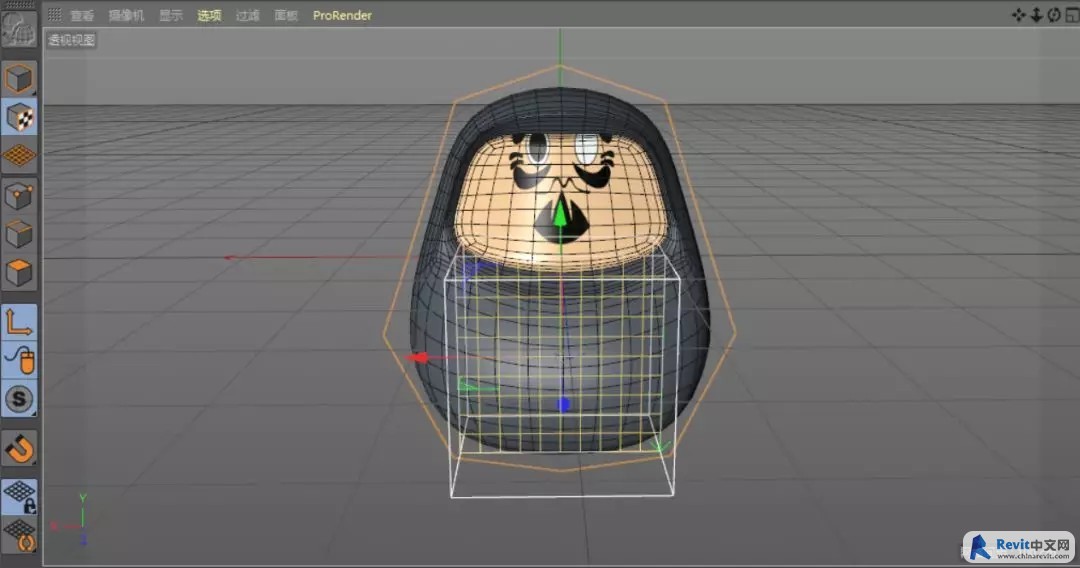Toggle the Enable Axis L-shaped icon
The image size is (1080, 568).
tap(19, 322)
